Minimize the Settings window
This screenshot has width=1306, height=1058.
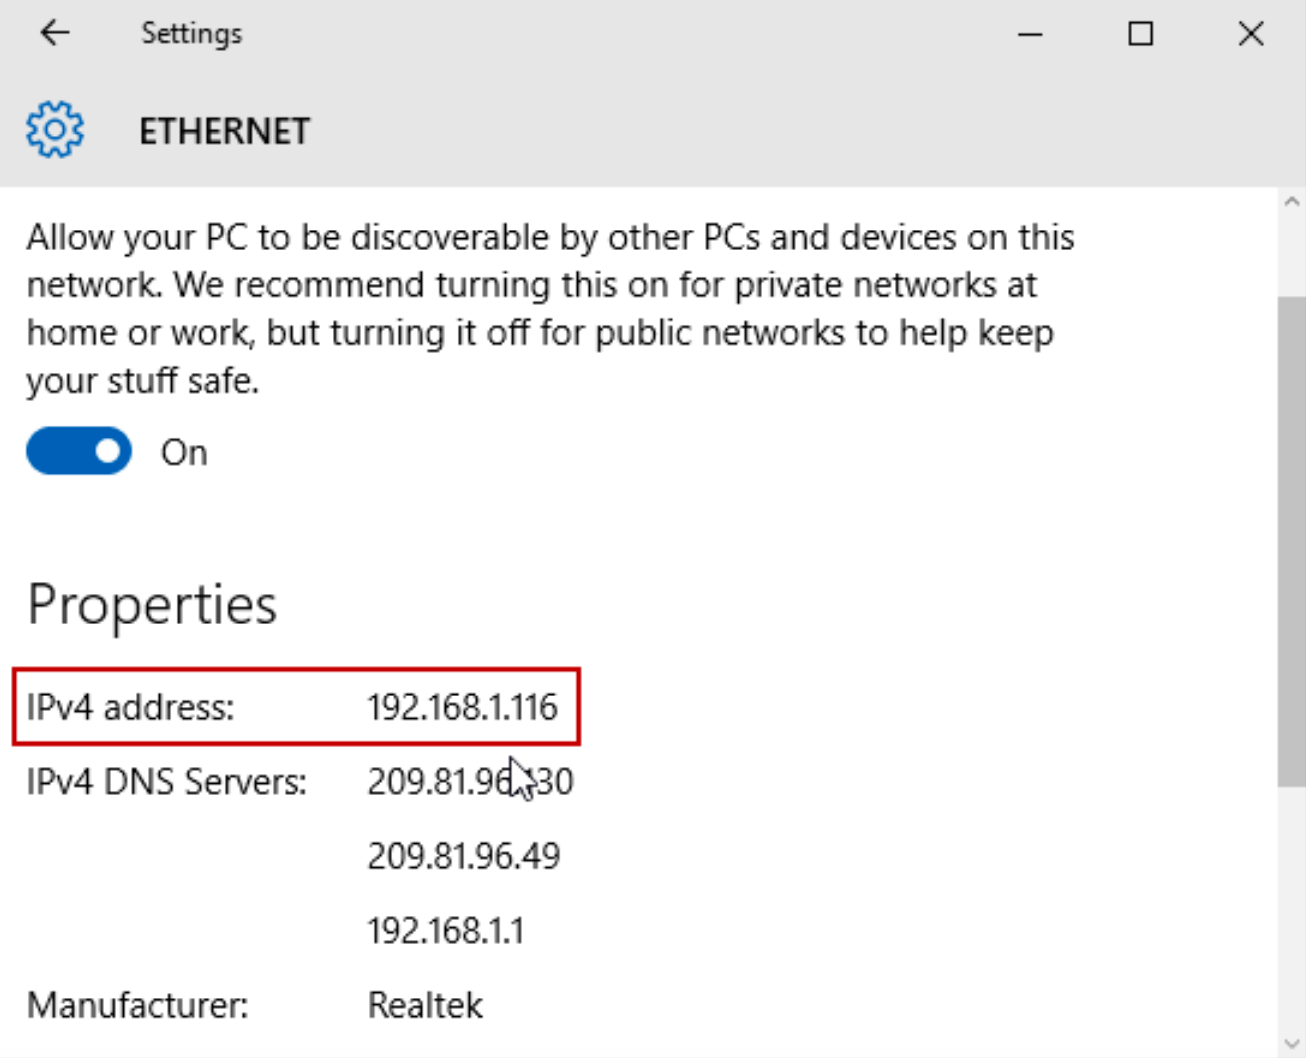[x=1030, y=34]
